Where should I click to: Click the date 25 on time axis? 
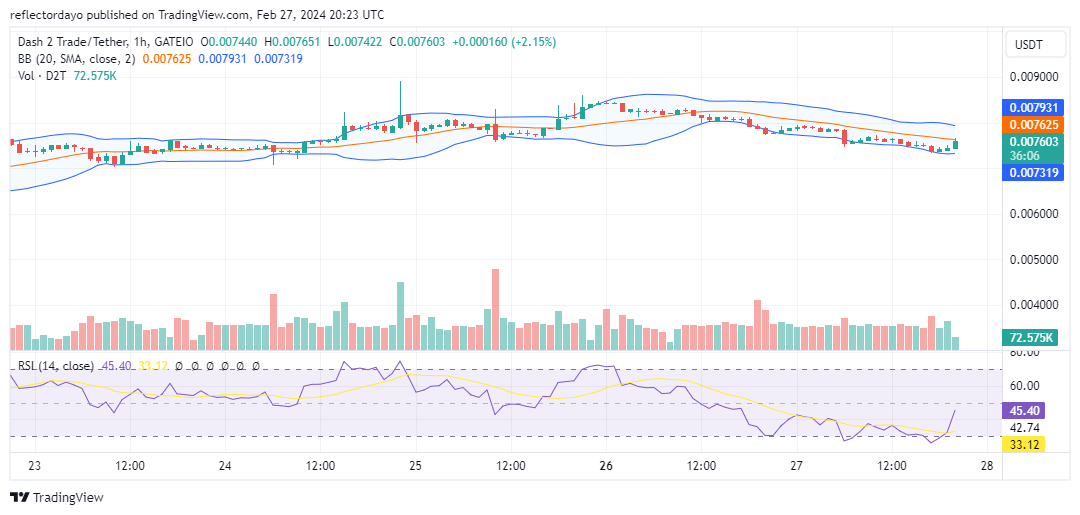(415, 466)
